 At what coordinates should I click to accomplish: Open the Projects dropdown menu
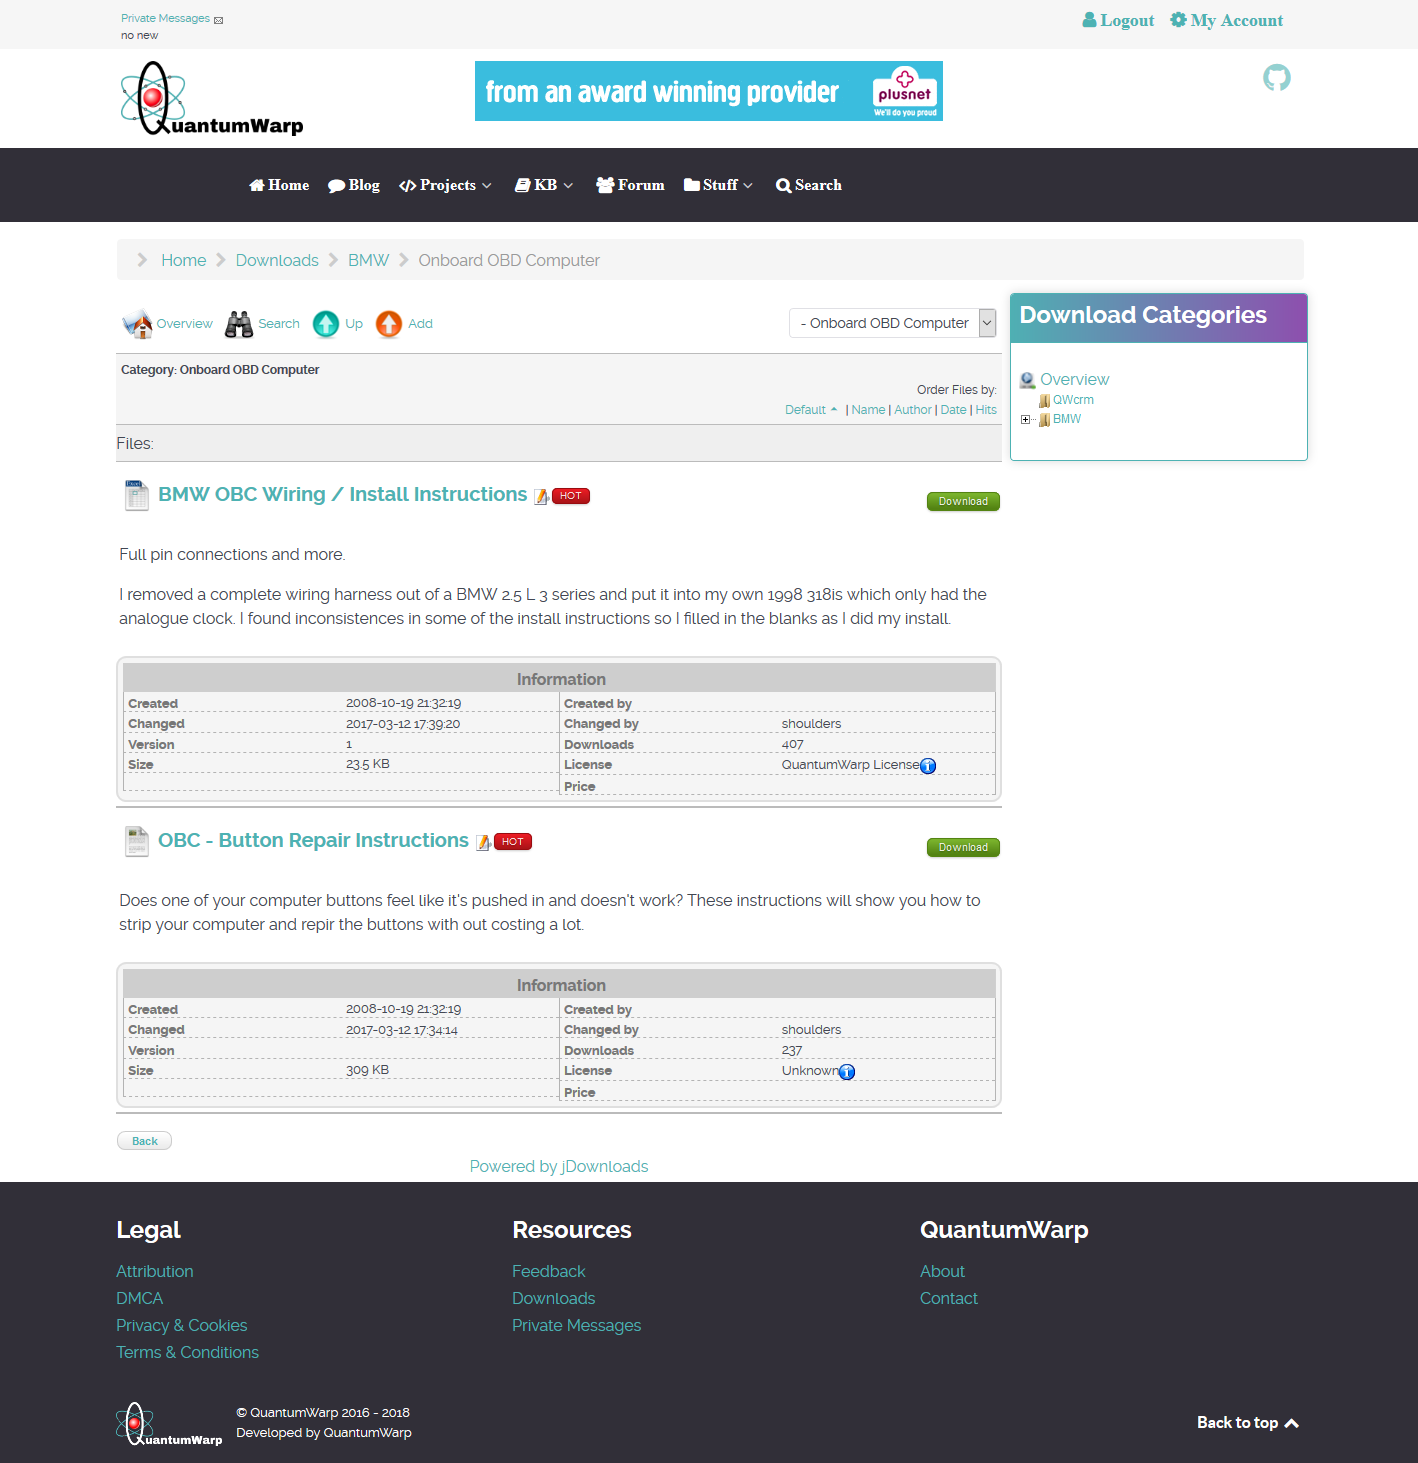point(445,185)
